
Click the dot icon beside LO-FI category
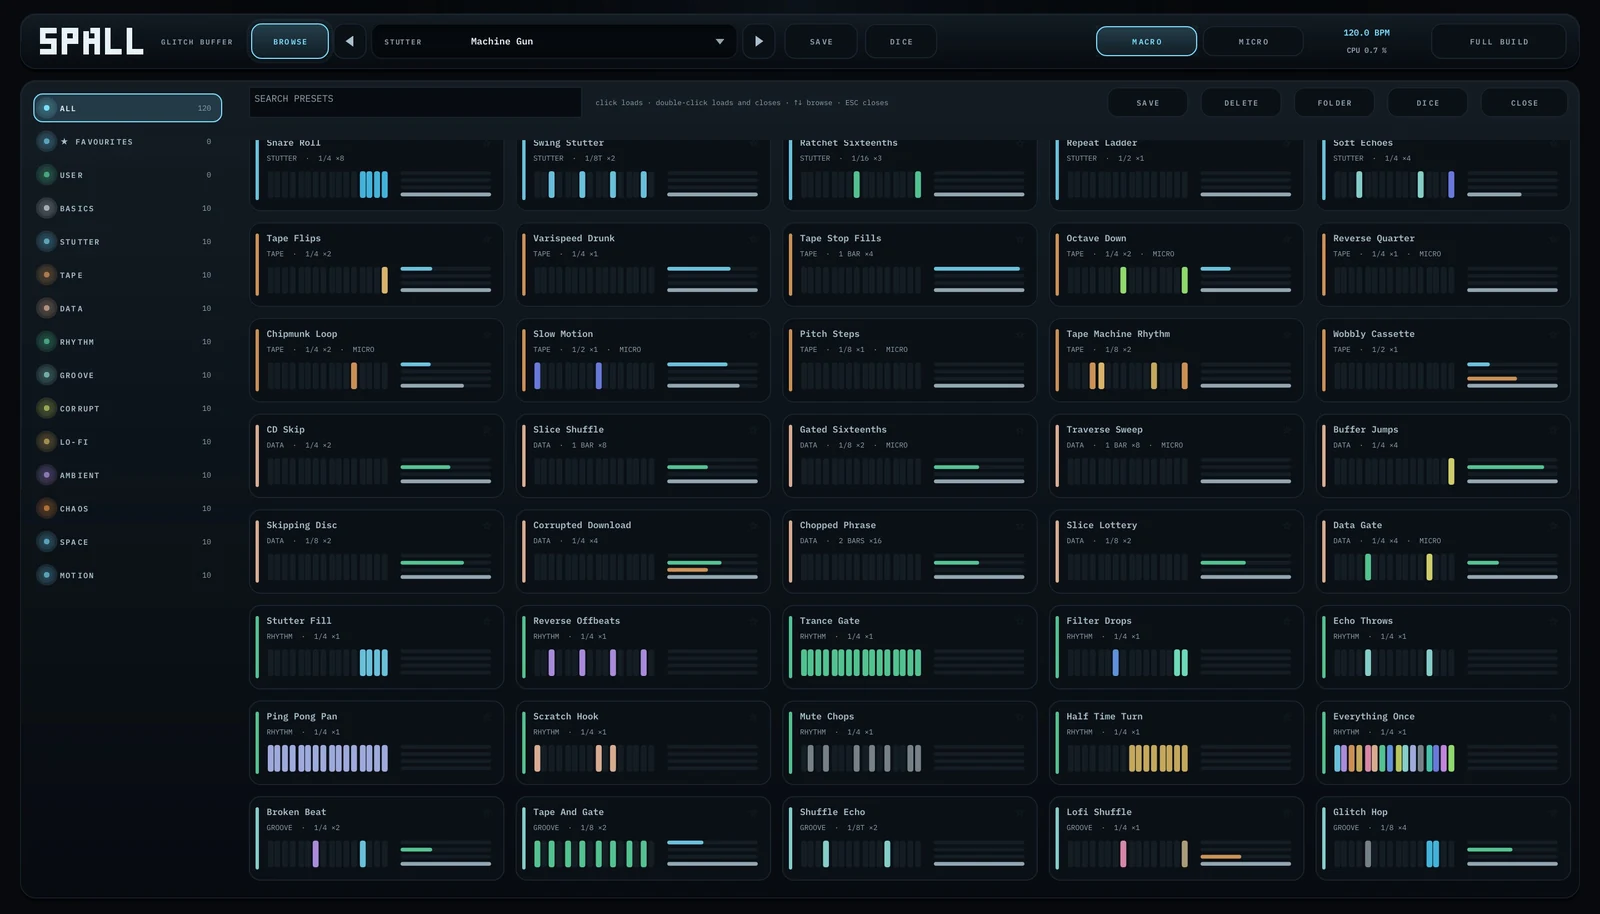click(x=46, y=442)
